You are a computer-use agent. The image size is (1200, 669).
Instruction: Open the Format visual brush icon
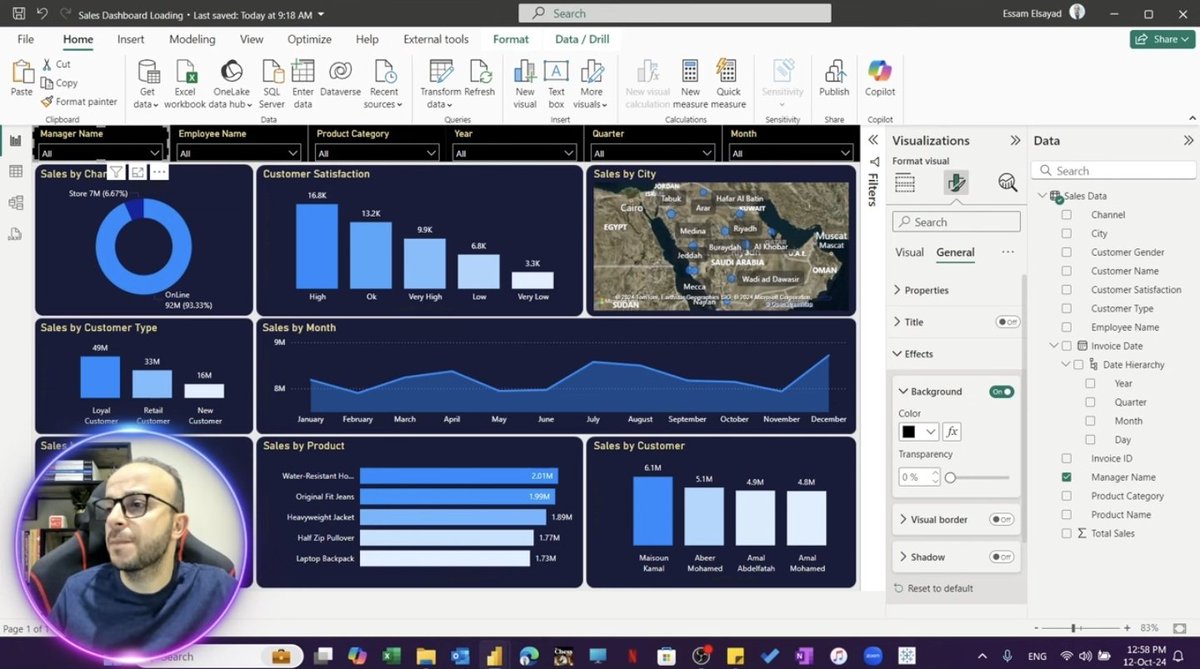(956, 182)
